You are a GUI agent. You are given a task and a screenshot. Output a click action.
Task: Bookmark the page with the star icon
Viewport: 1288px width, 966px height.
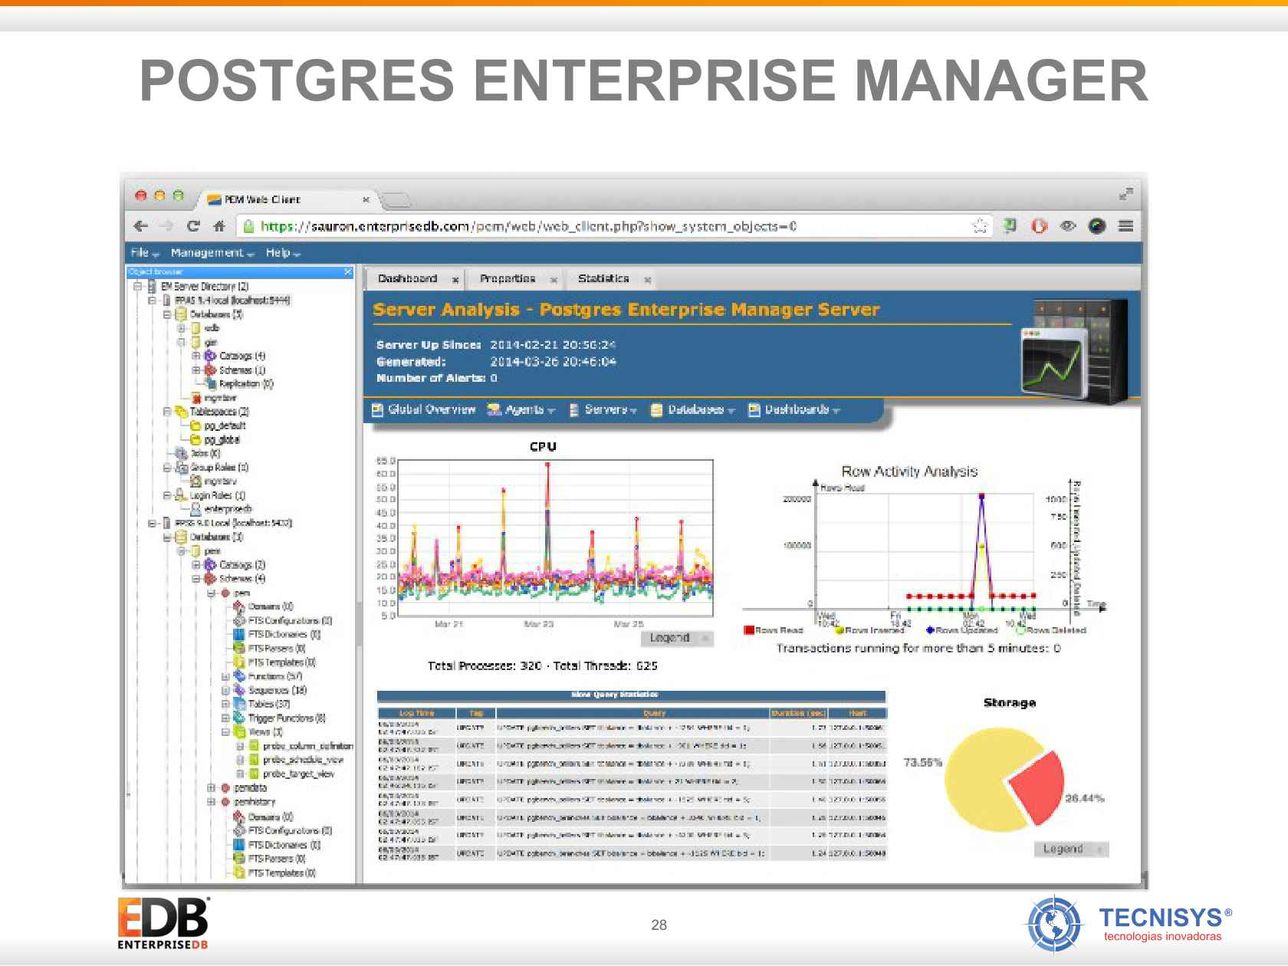click(980, 226)
